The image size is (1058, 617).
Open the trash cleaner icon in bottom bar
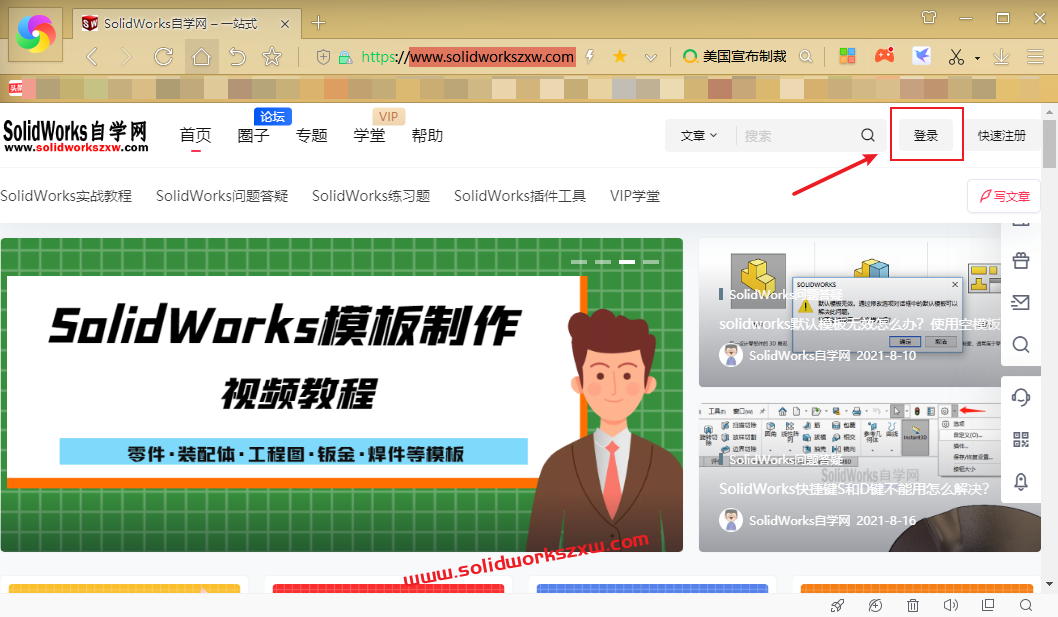[x=913, y=605]
